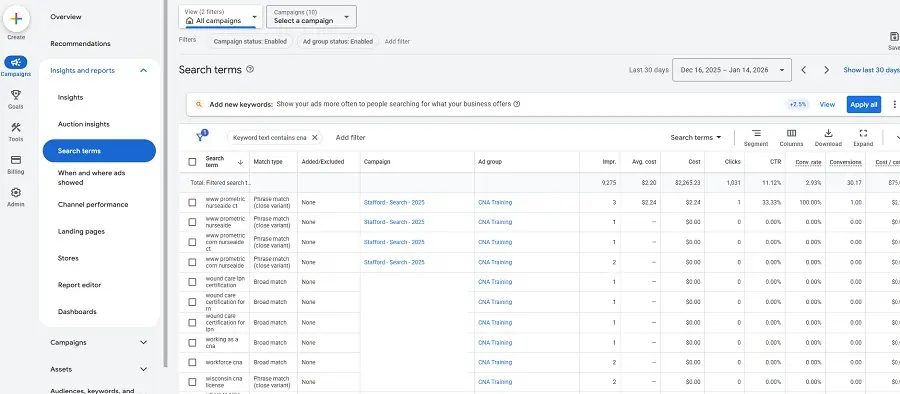
Task: Click the Save icon at top right
Action: tap(893, 37)
